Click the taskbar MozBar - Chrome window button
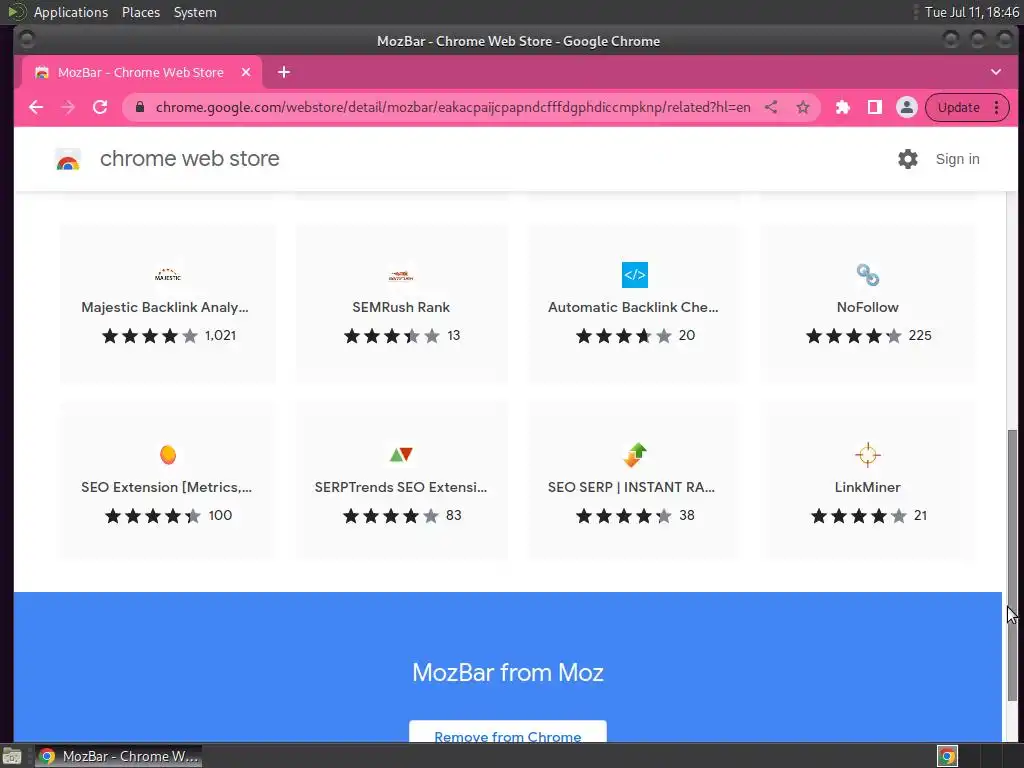This screenshot has height=768, width=1024. (118, 756)
